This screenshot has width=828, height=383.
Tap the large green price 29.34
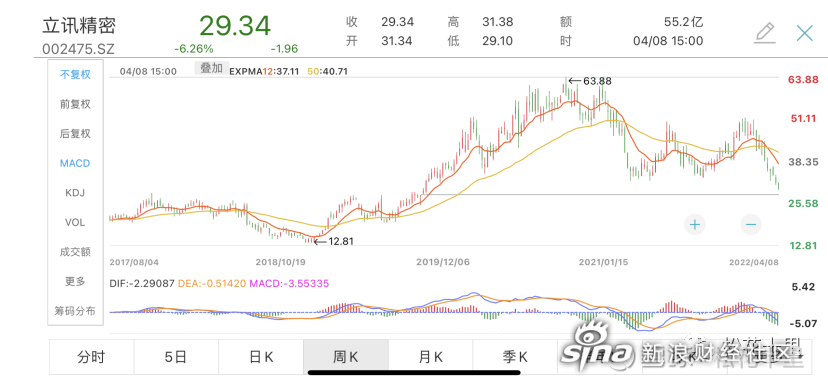[235, 25]
